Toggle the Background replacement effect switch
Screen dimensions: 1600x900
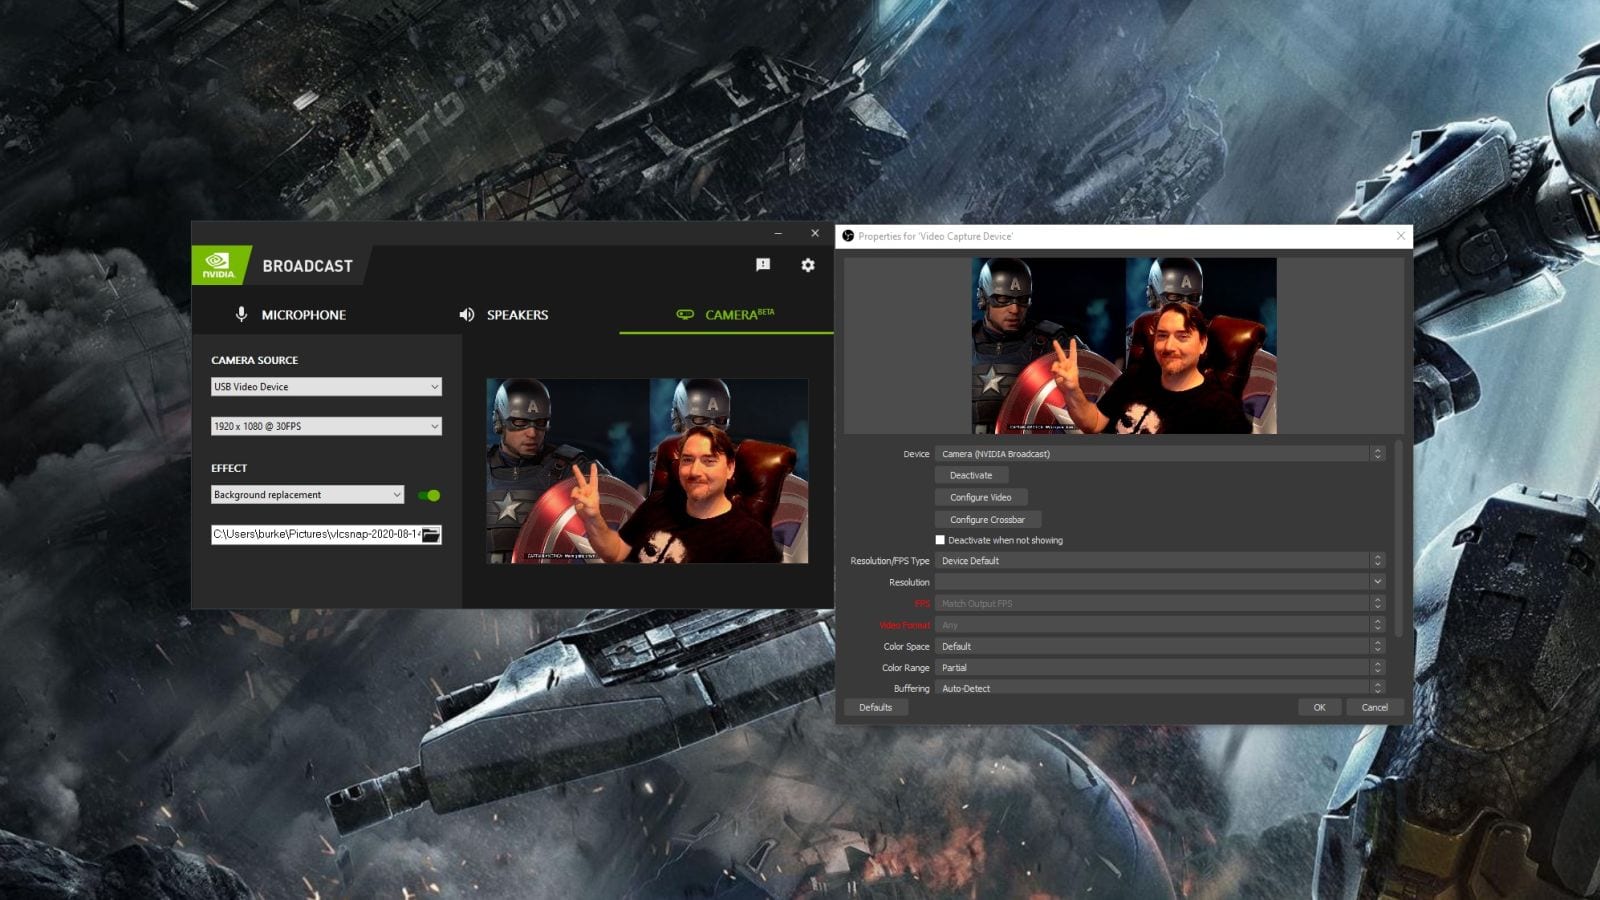pos(429,495)
